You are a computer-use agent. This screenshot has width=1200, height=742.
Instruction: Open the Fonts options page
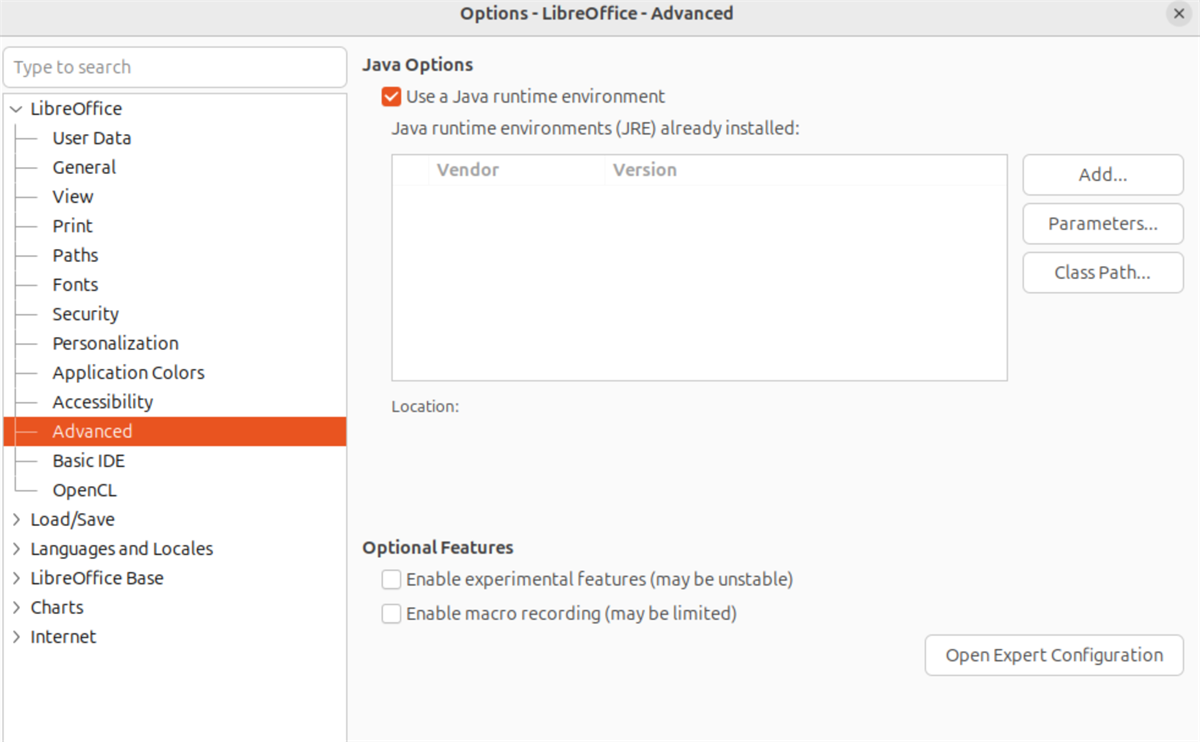(x=75, y=285)
